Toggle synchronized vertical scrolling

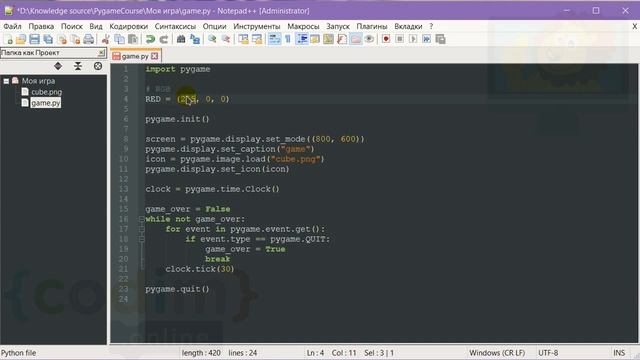coord(243,39)
